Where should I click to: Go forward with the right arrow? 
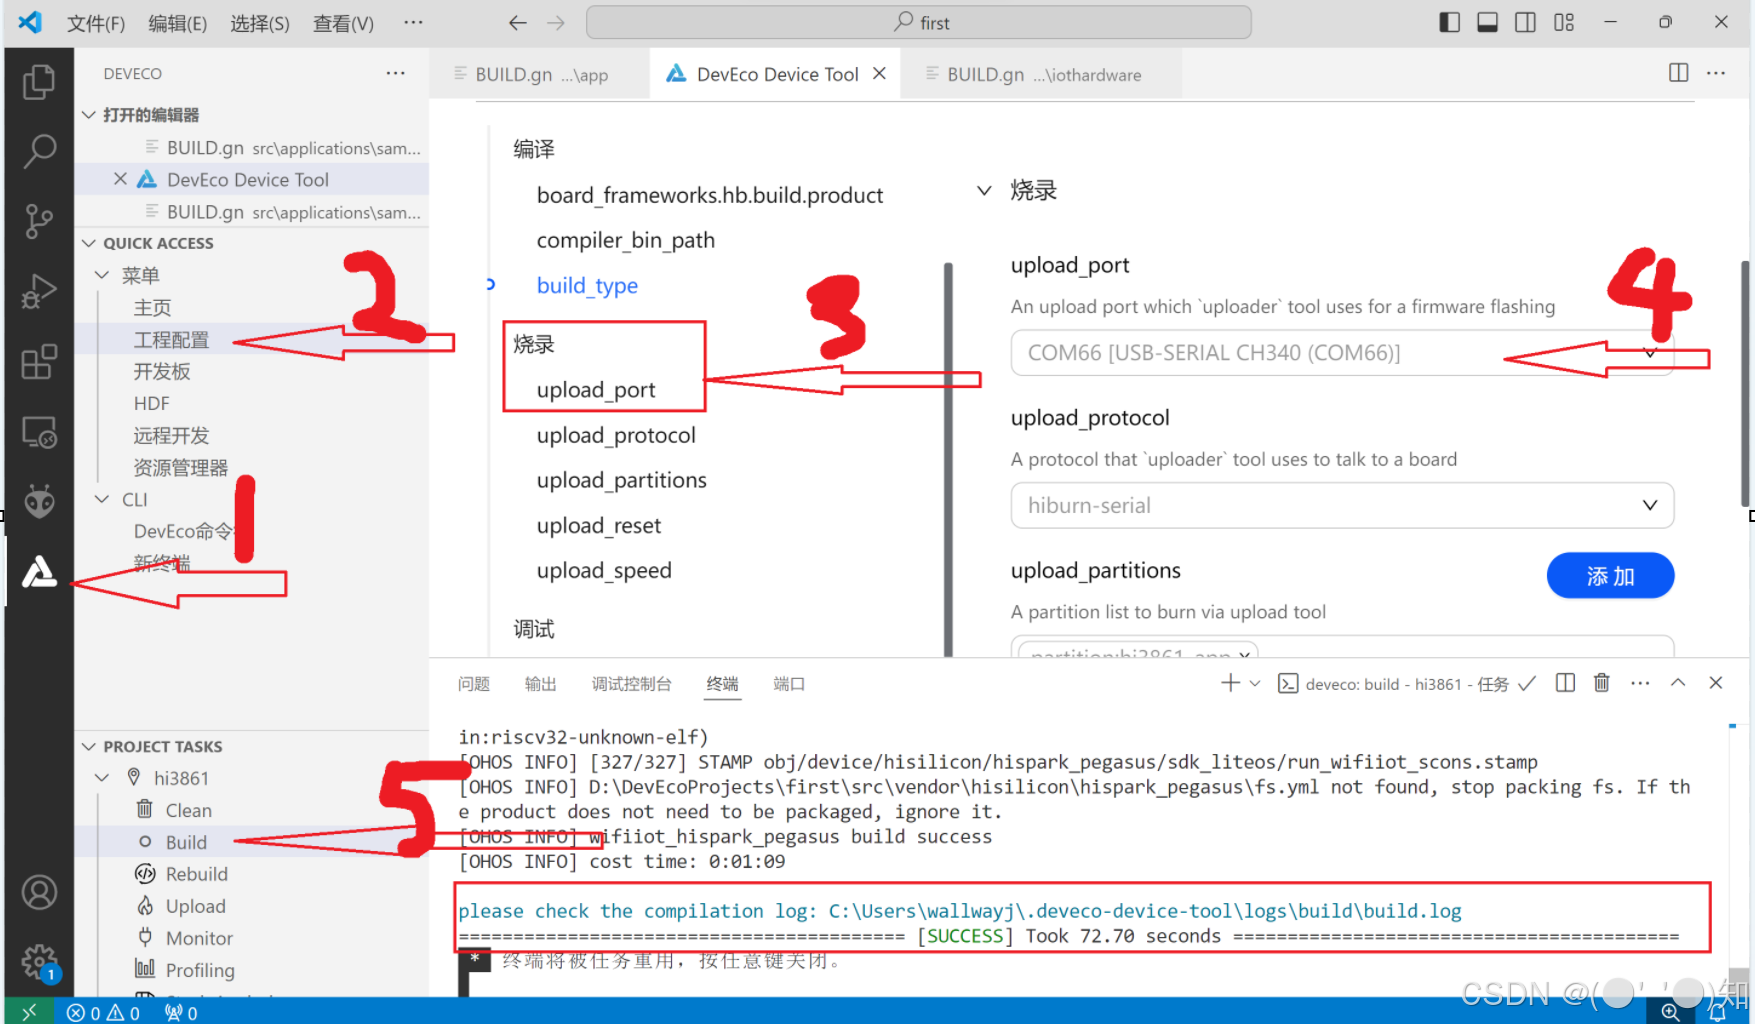click(x=556, y=22)
